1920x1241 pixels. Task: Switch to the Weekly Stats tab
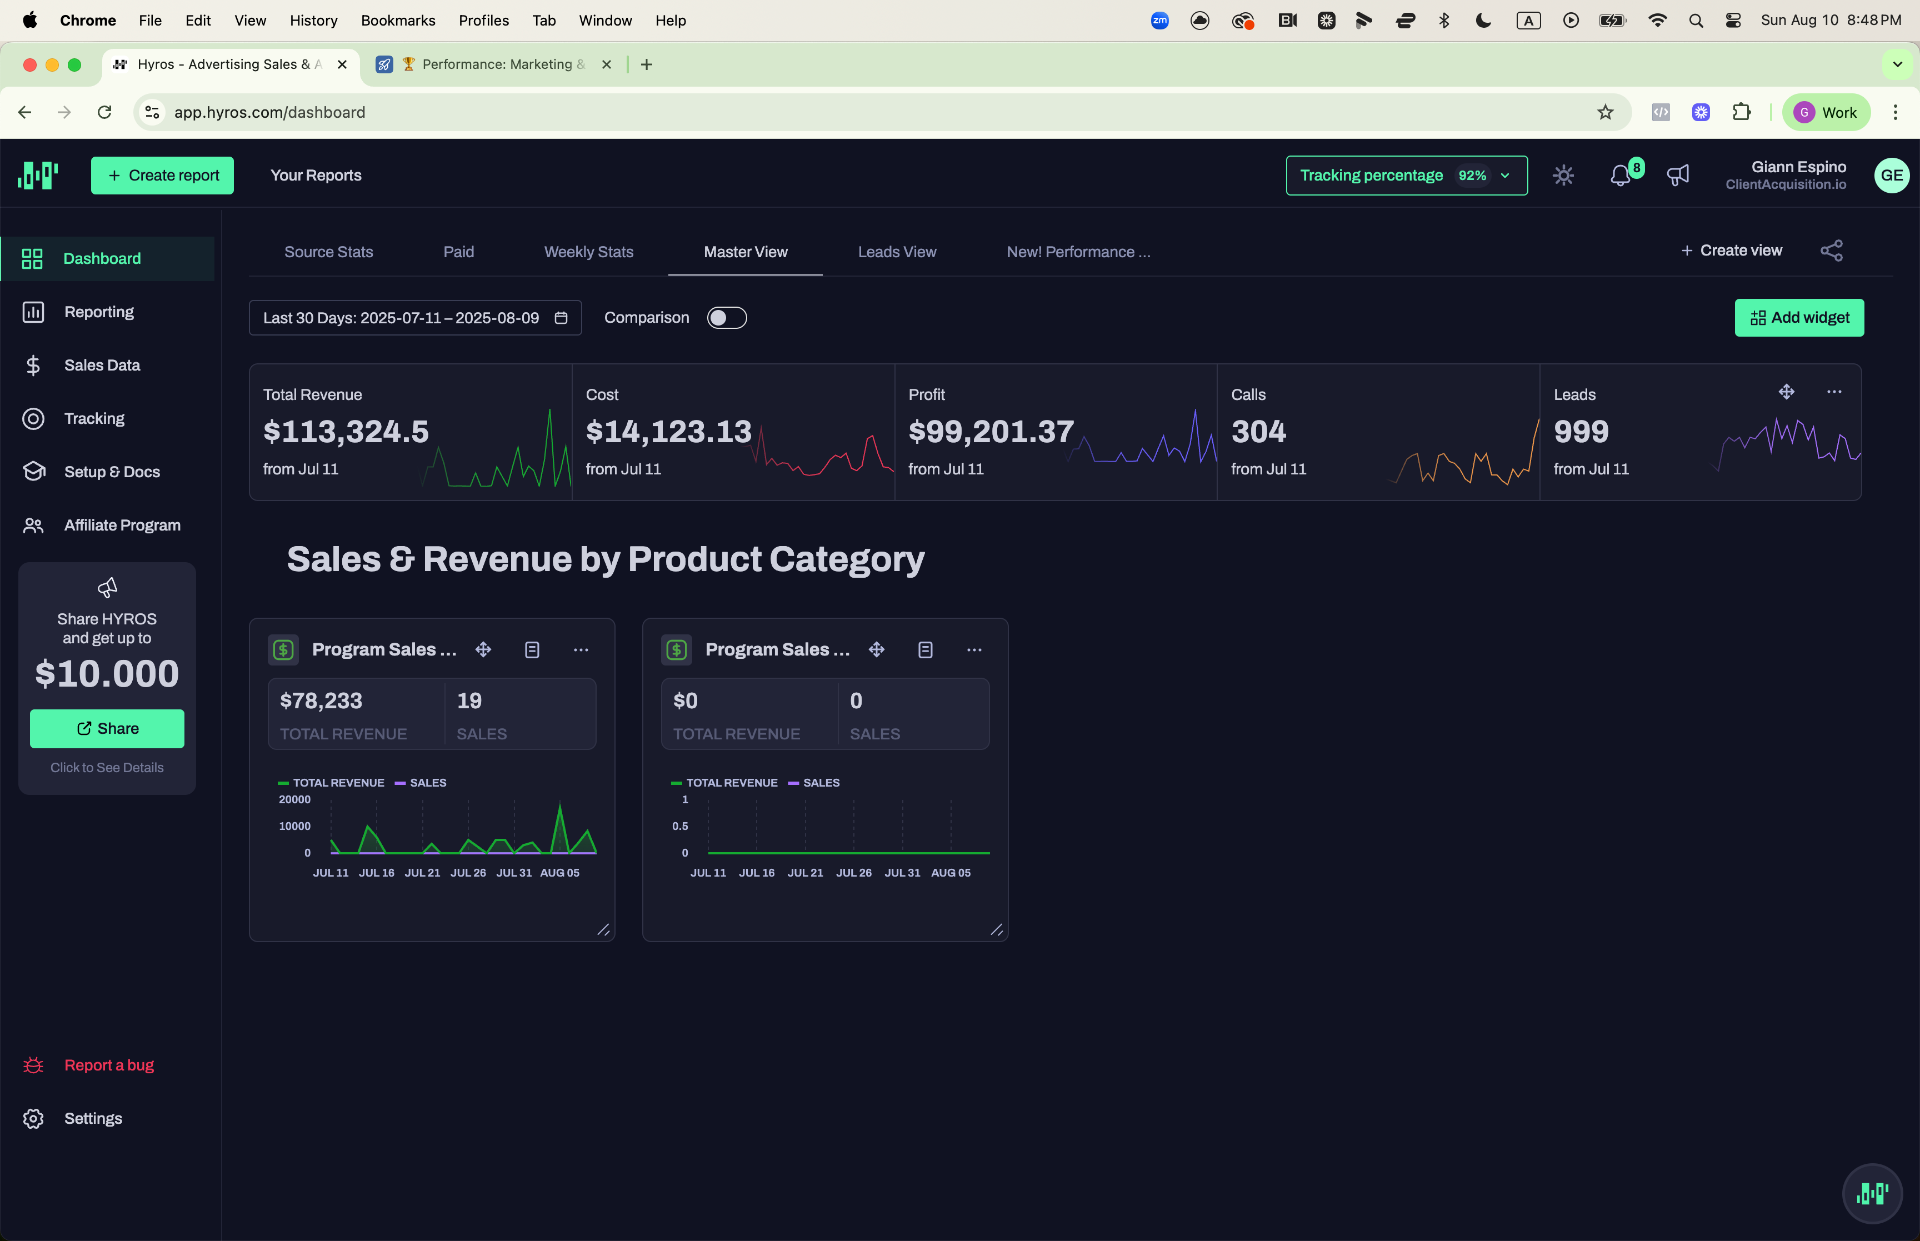click(589, 252)
